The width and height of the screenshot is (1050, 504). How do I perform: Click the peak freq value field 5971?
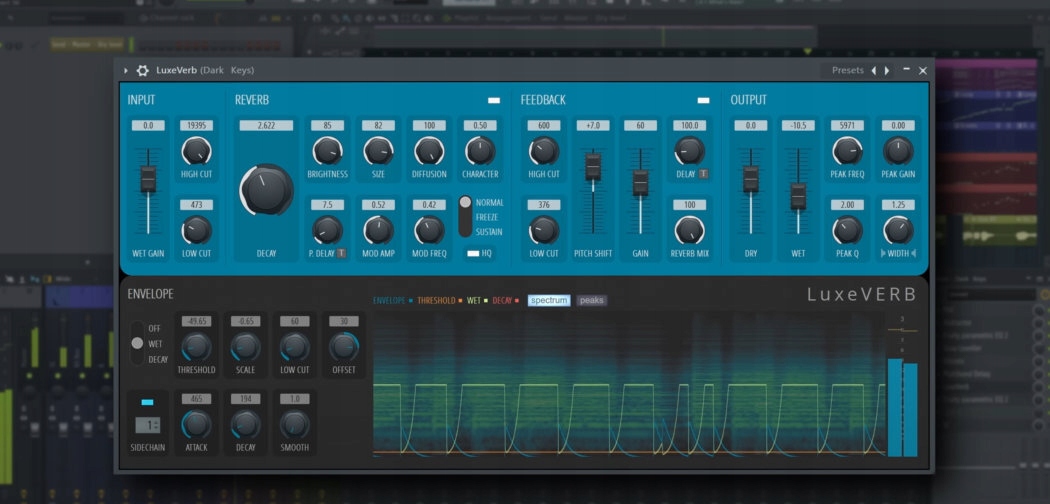click(847, 126)
